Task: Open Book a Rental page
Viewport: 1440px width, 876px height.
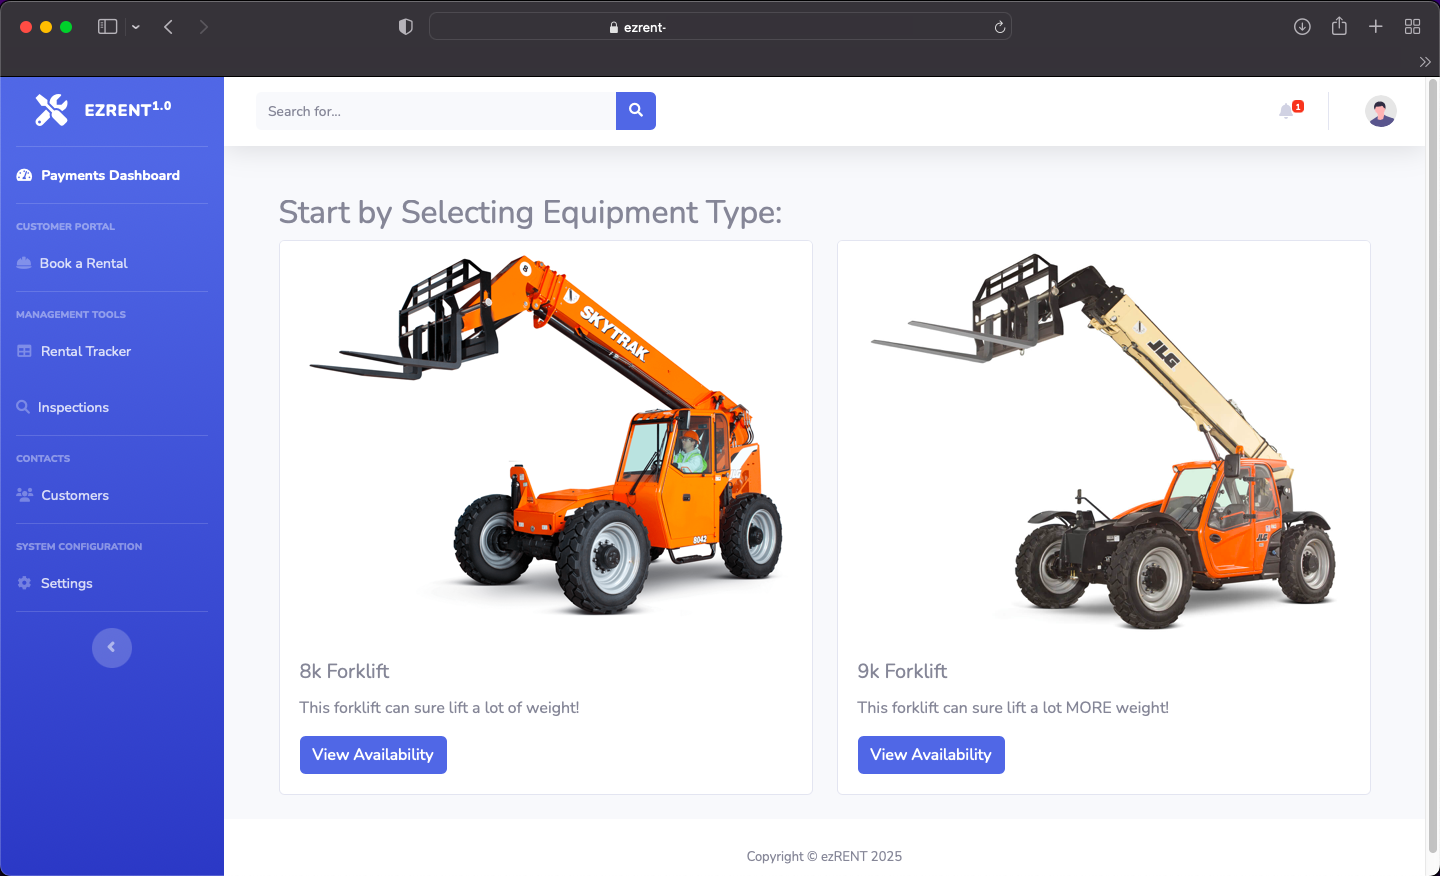Action: point(112,263)
